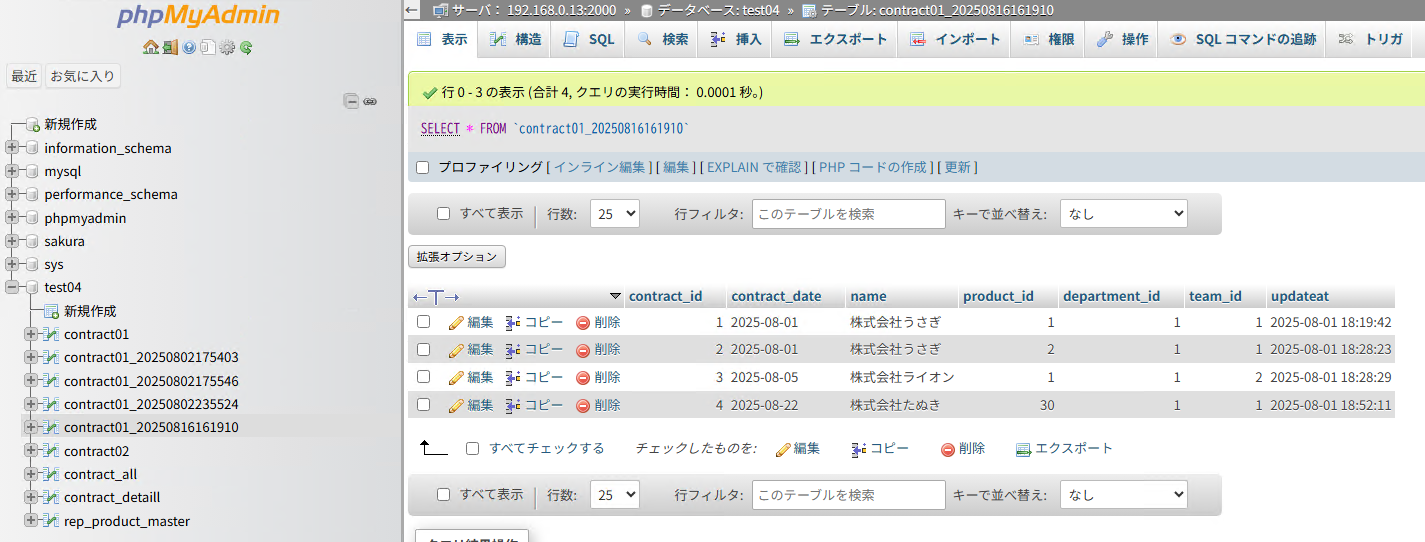Click pencil icon in the checked-items edit action
The width and height of the screenshot is (1425, 542).
783,449
